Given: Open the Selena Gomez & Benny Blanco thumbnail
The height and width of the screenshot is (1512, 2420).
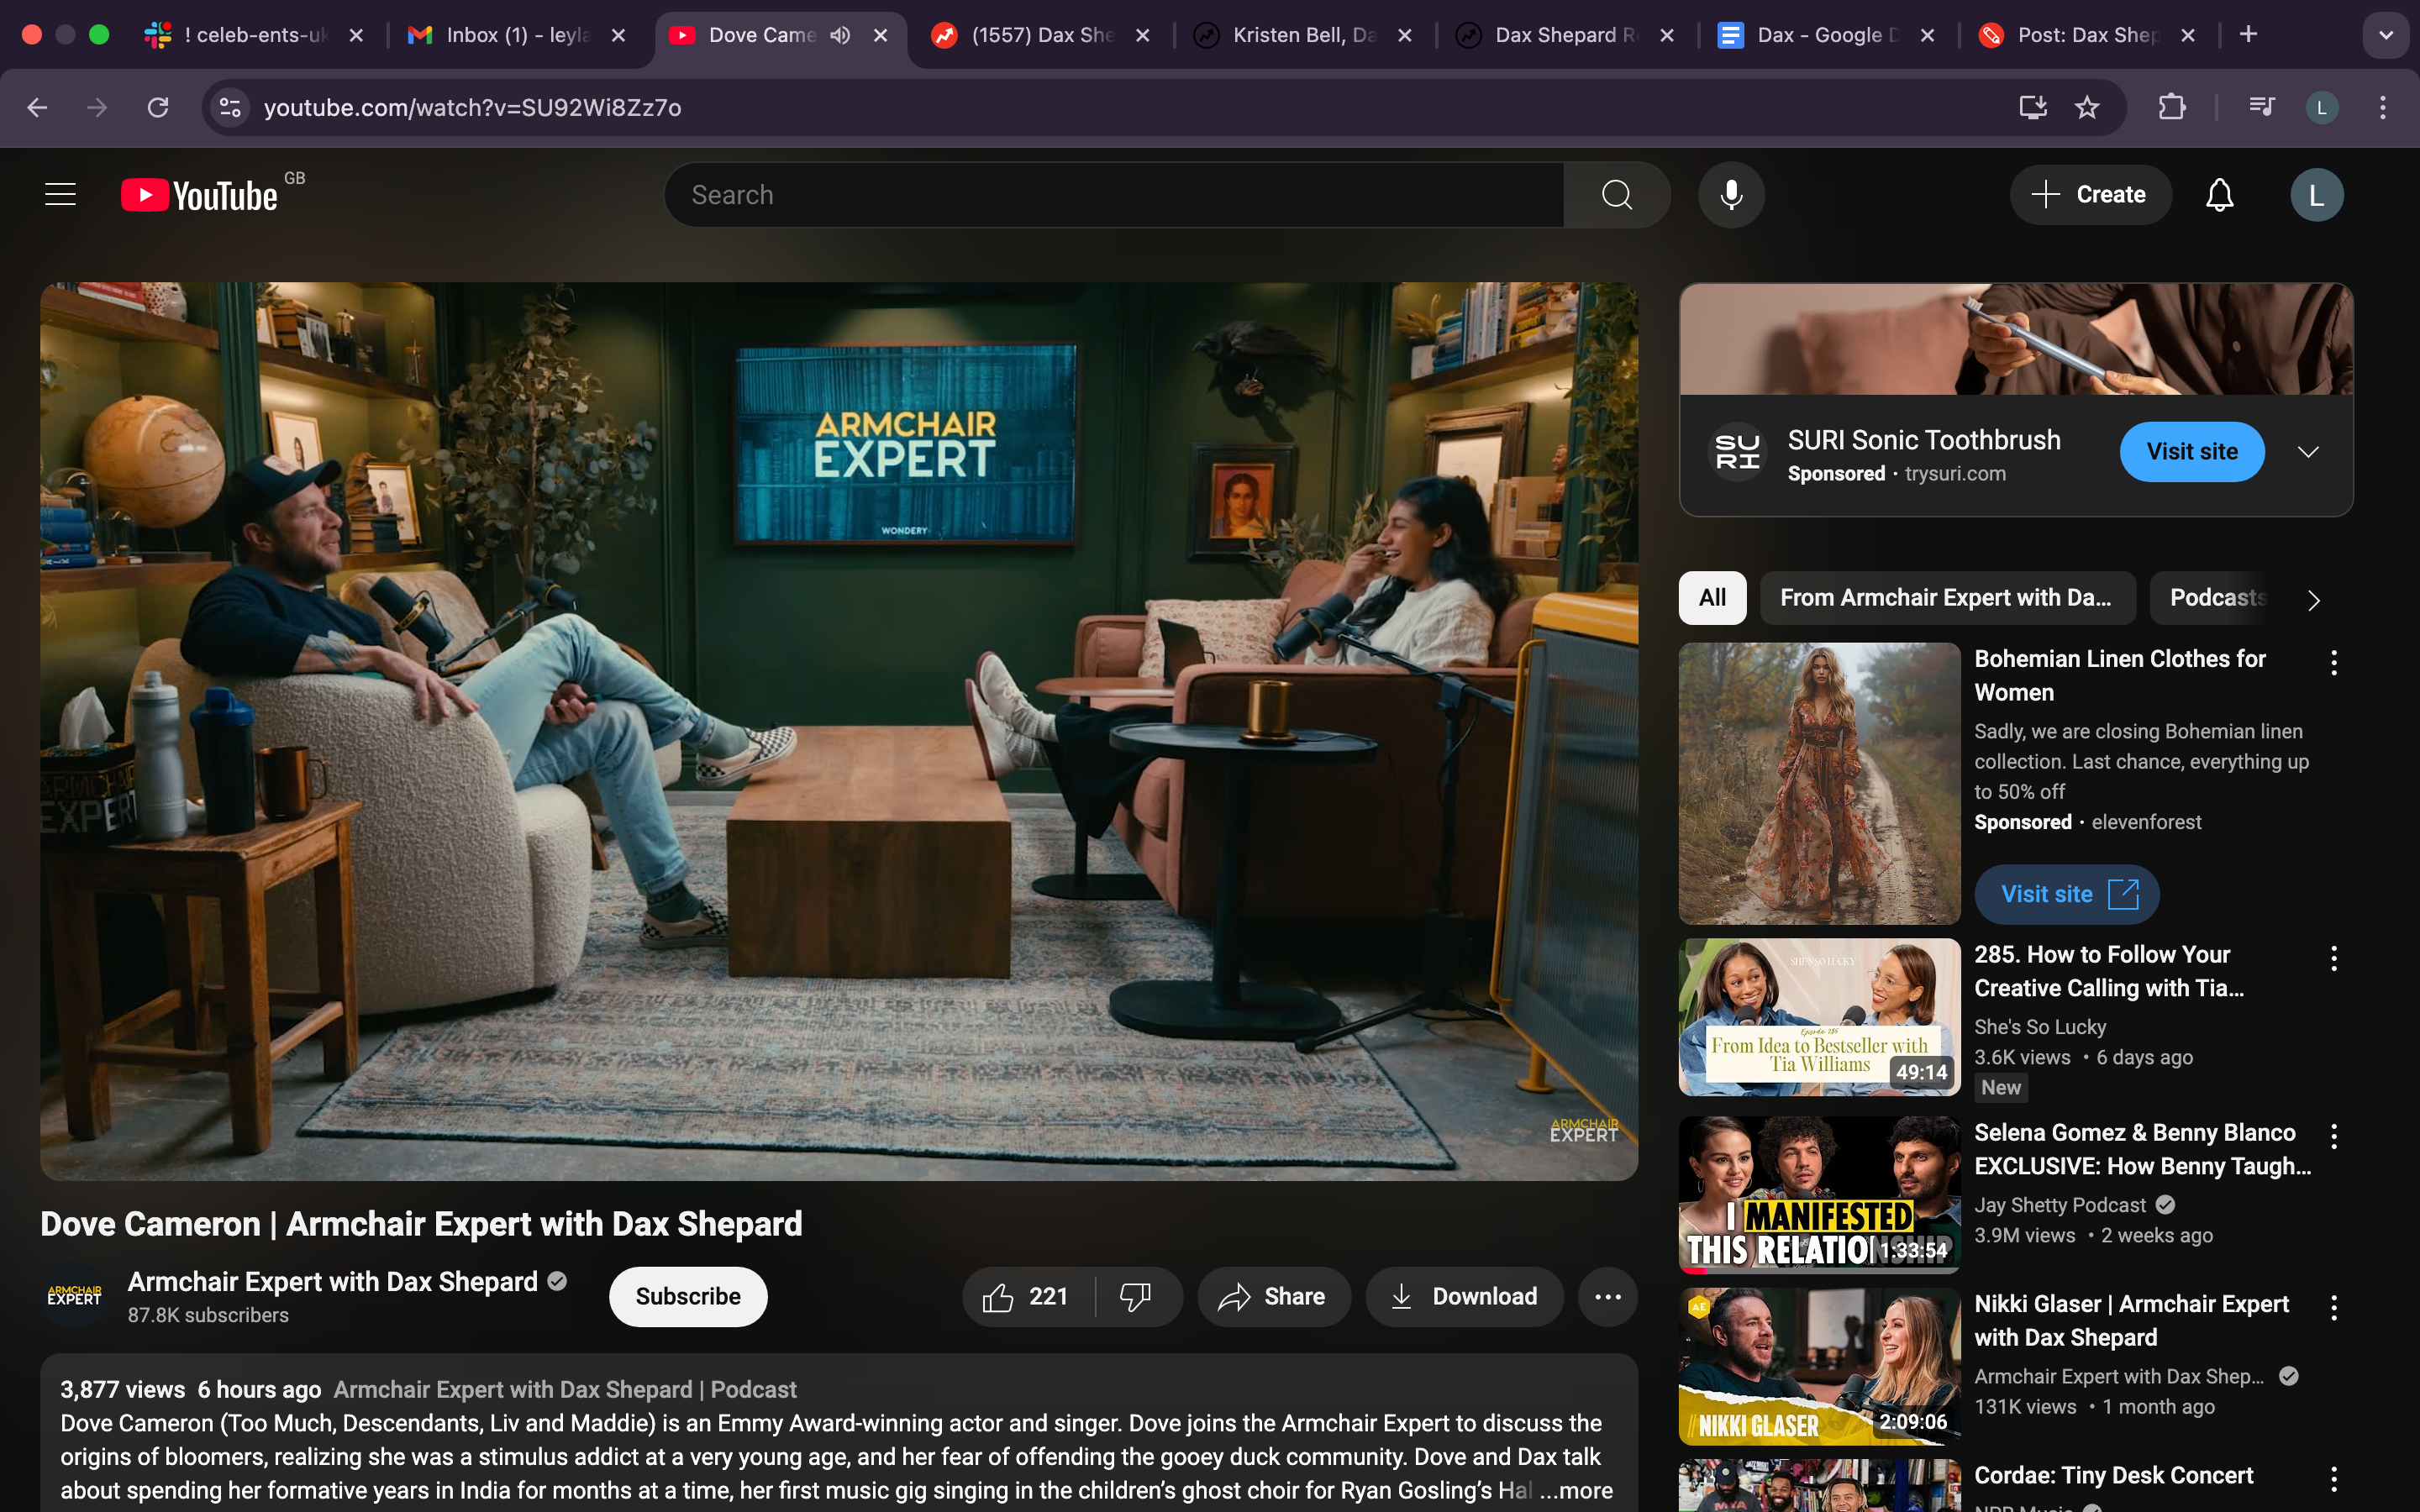Looking at the screenshot, I should point(1819,1195).
